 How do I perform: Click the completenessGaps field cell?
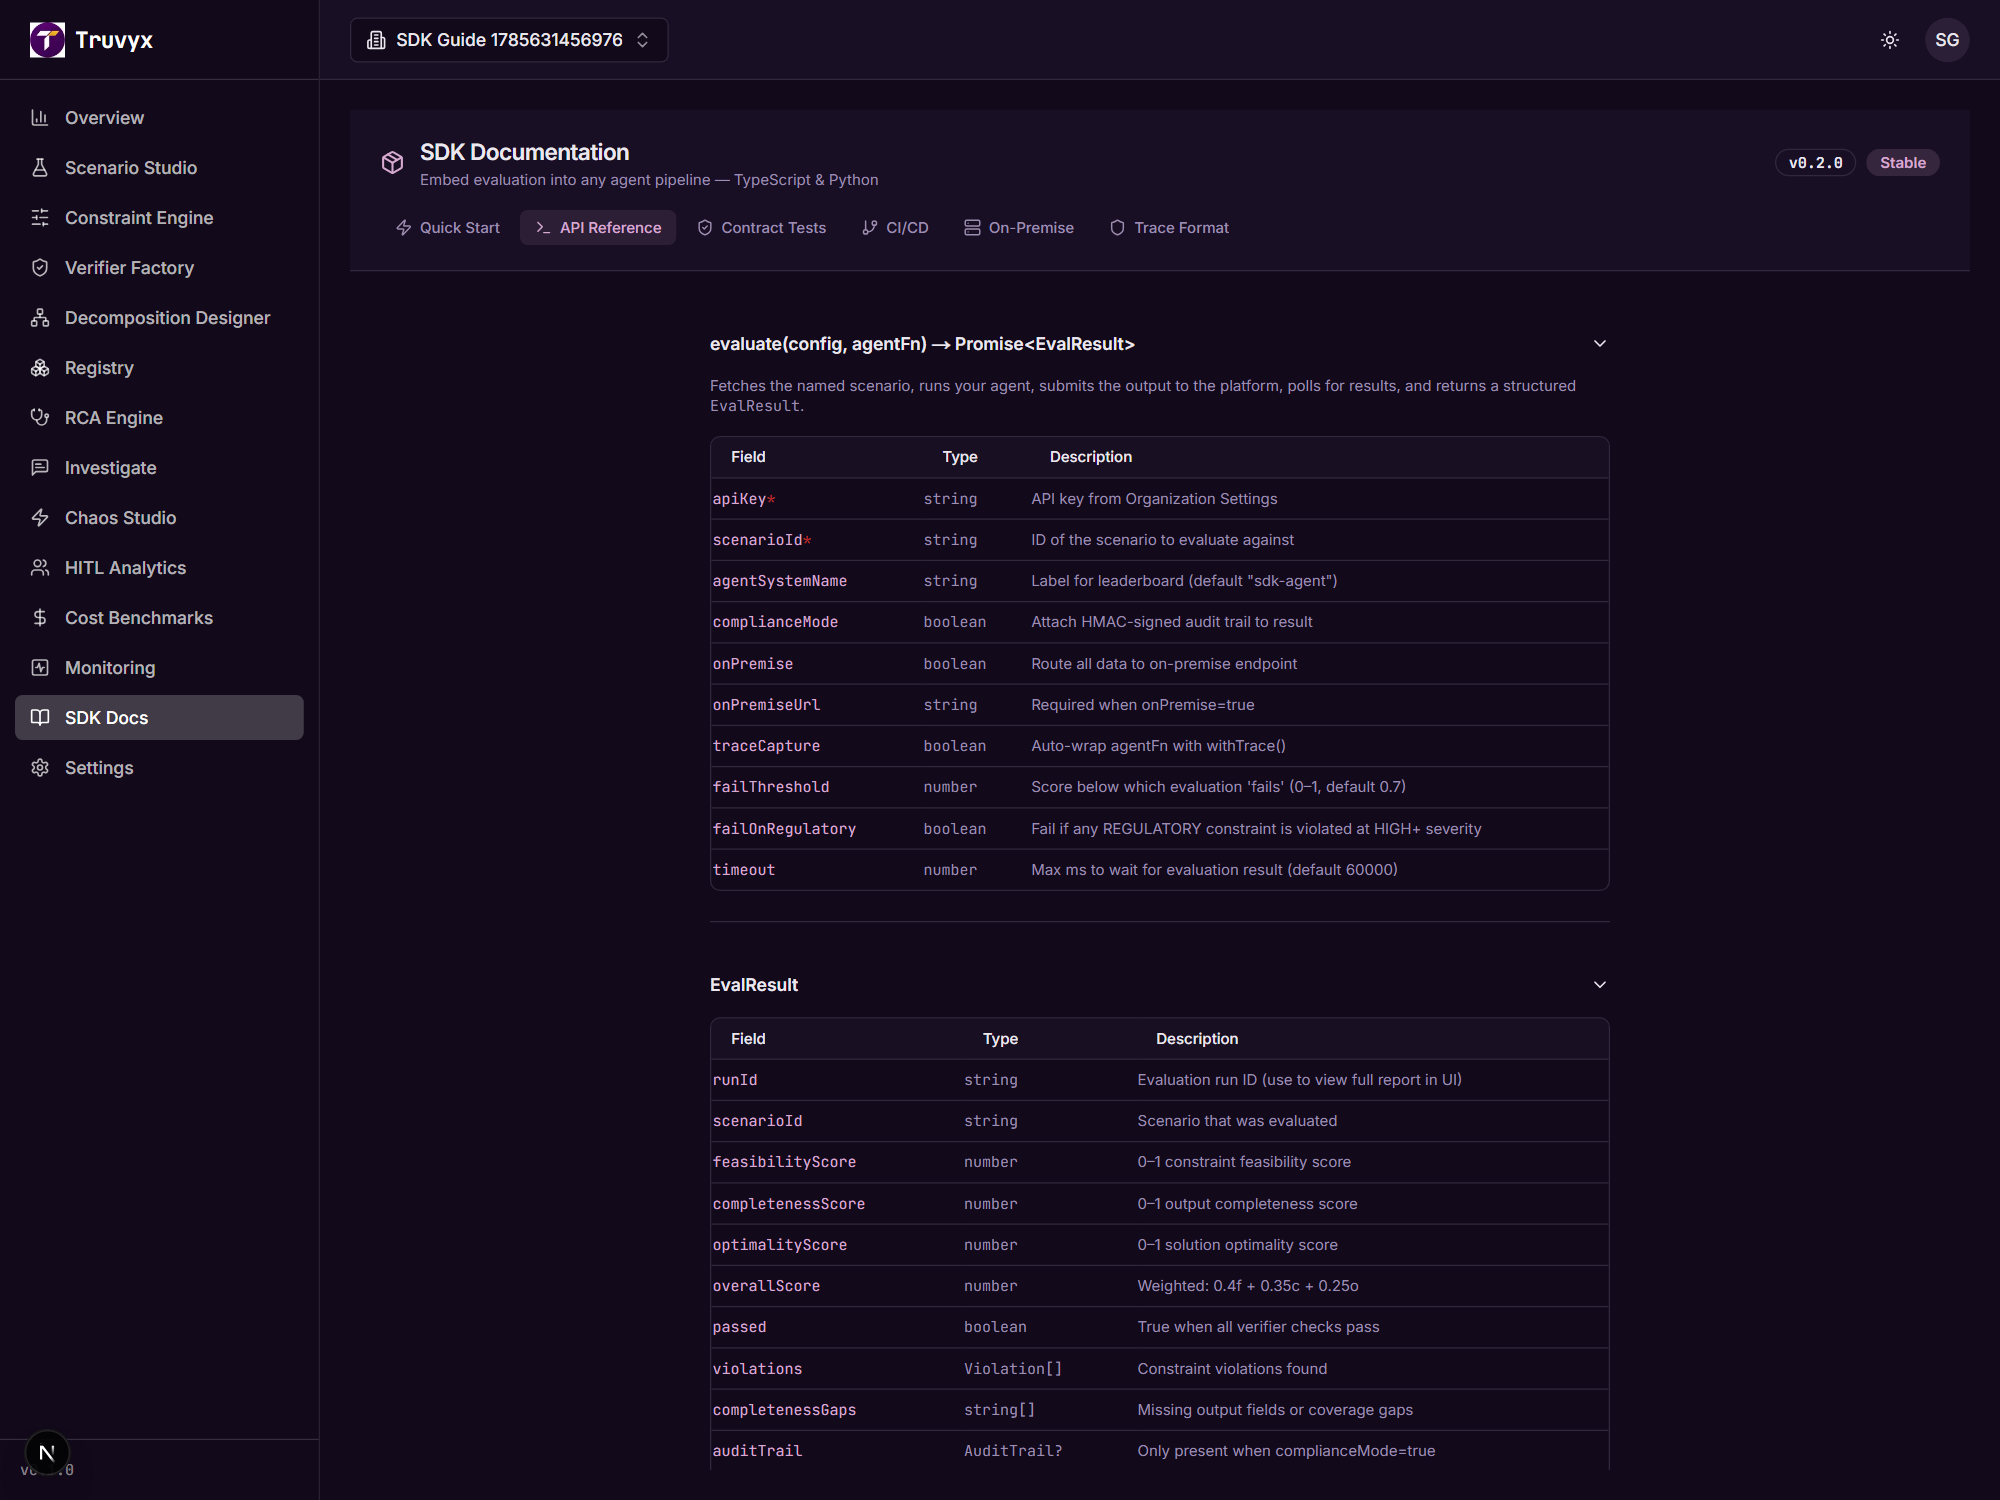tap(784, 1410)
